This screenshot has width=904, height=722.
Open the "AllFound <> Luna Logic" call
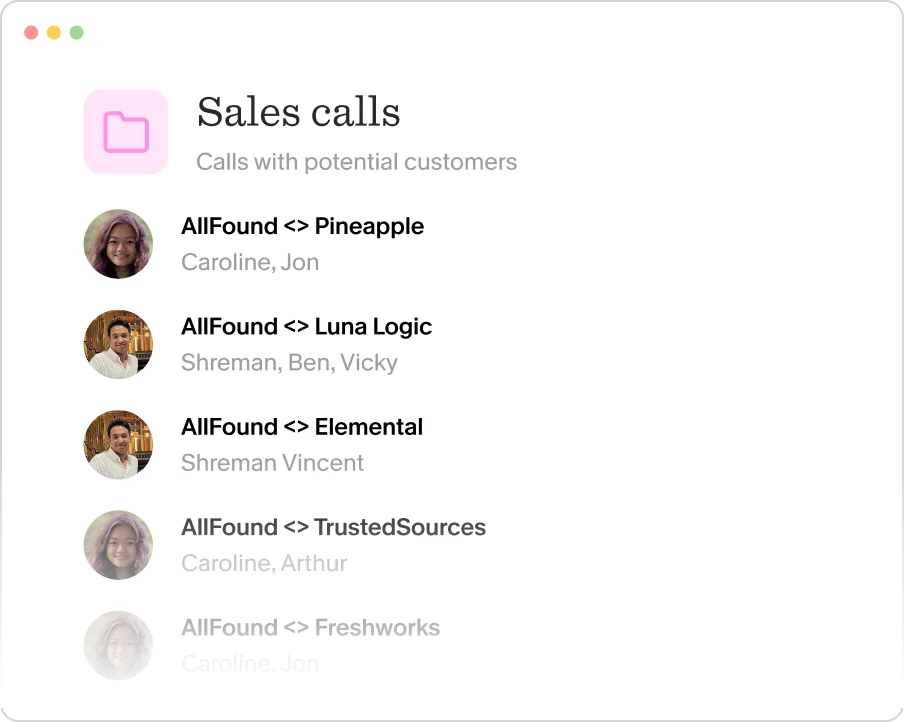pyautogui.click(x=306, y=326)
